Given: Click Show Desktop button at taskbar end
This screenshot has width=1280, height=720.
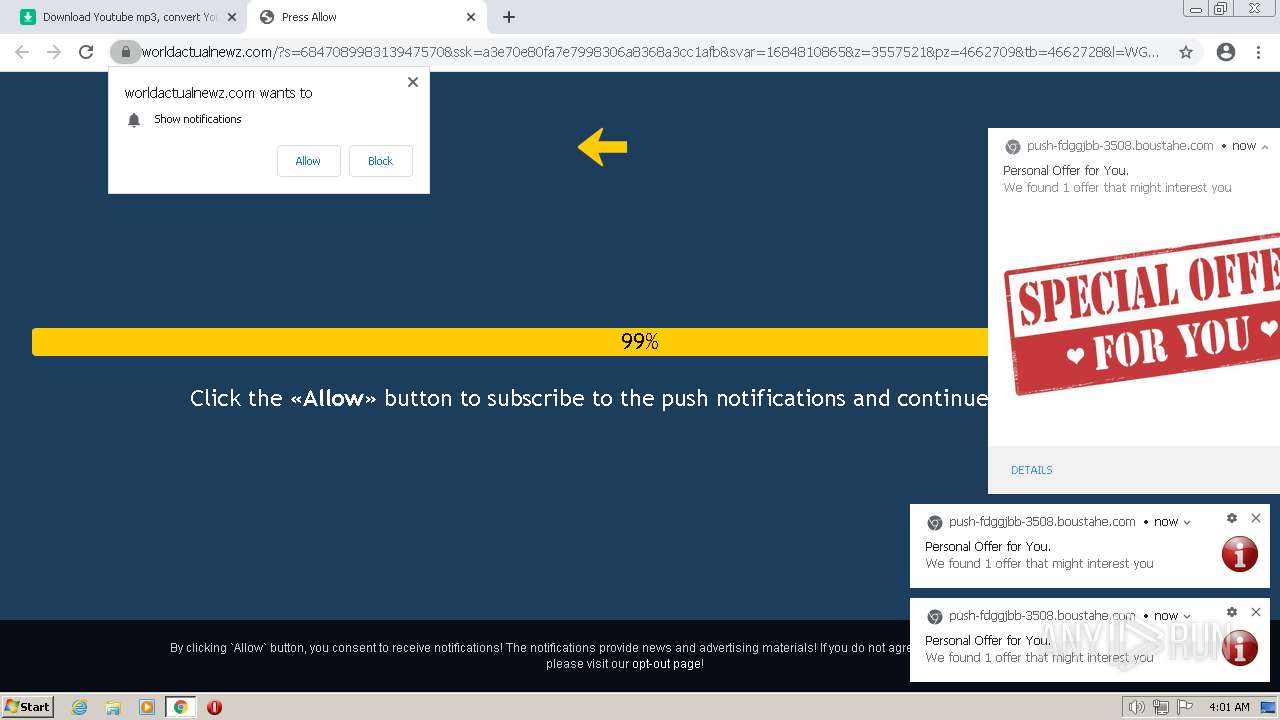Looking at the screenshot, I should coord(1268,707).
